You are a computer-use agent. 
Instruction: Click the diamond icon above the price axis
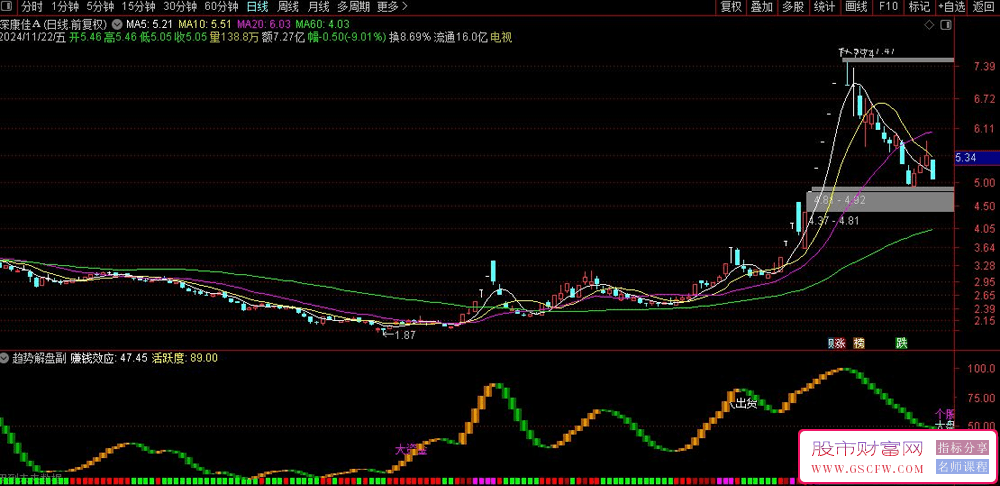[929, 23]
